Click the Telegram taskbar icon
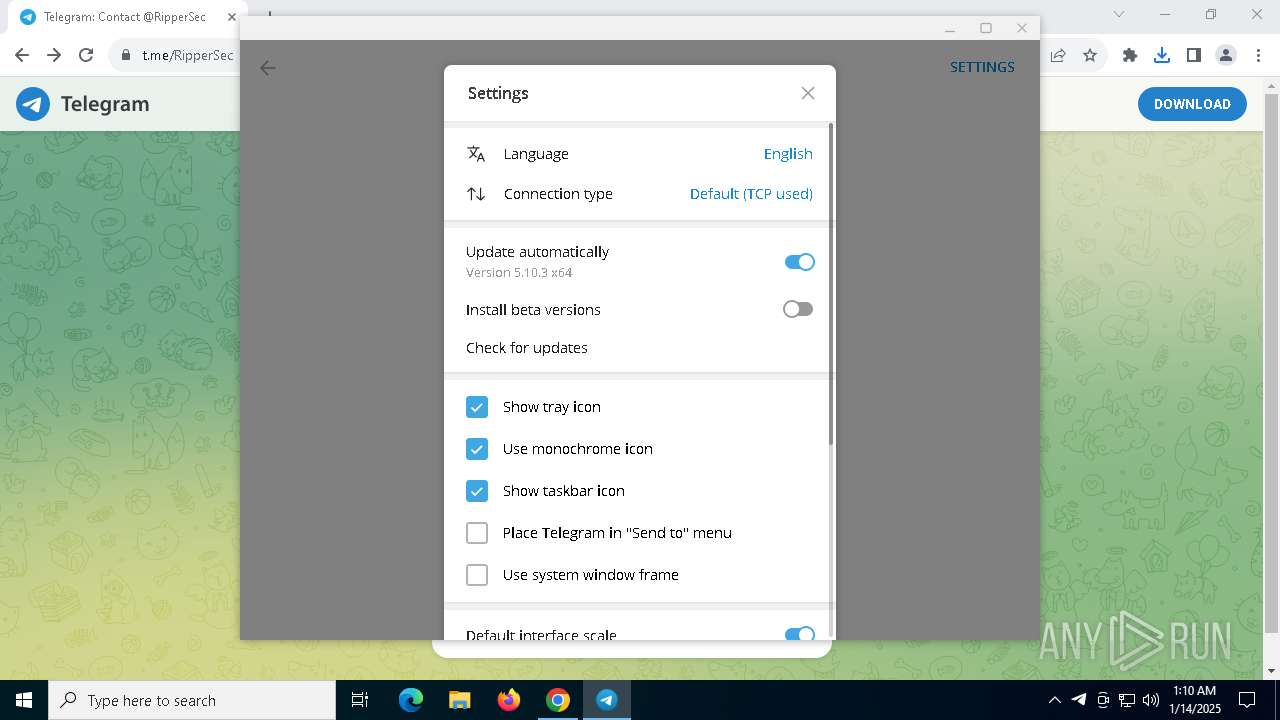Screen dimensions: 1280x720 (x=607, y=700)
